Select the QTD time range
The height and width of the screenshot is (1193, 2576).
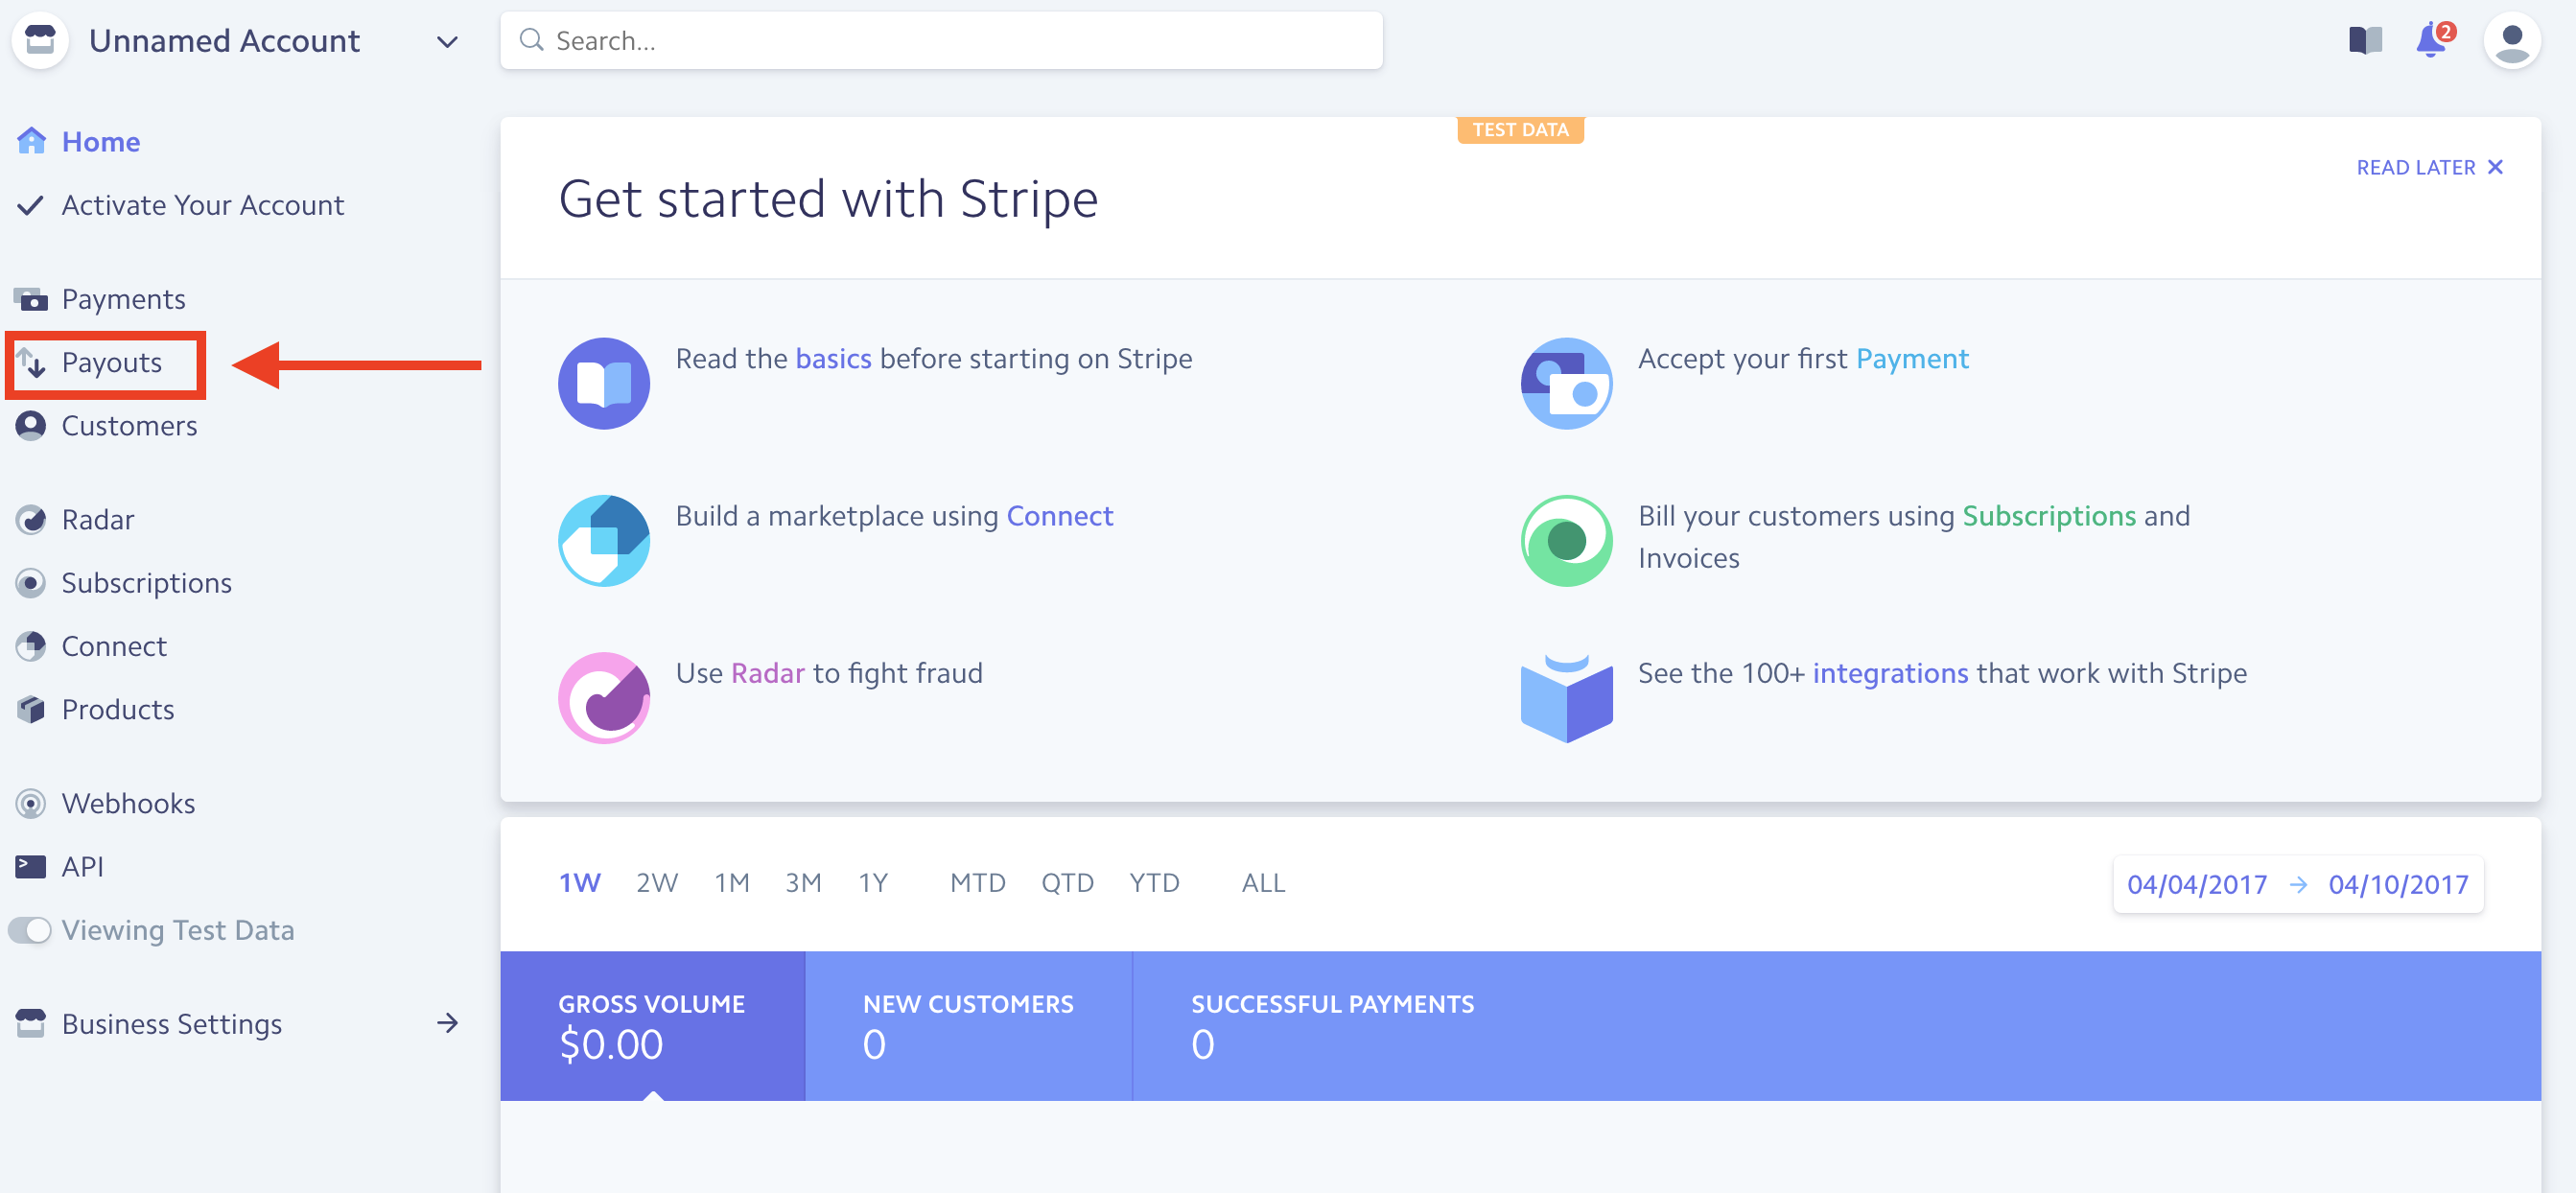1067,883
